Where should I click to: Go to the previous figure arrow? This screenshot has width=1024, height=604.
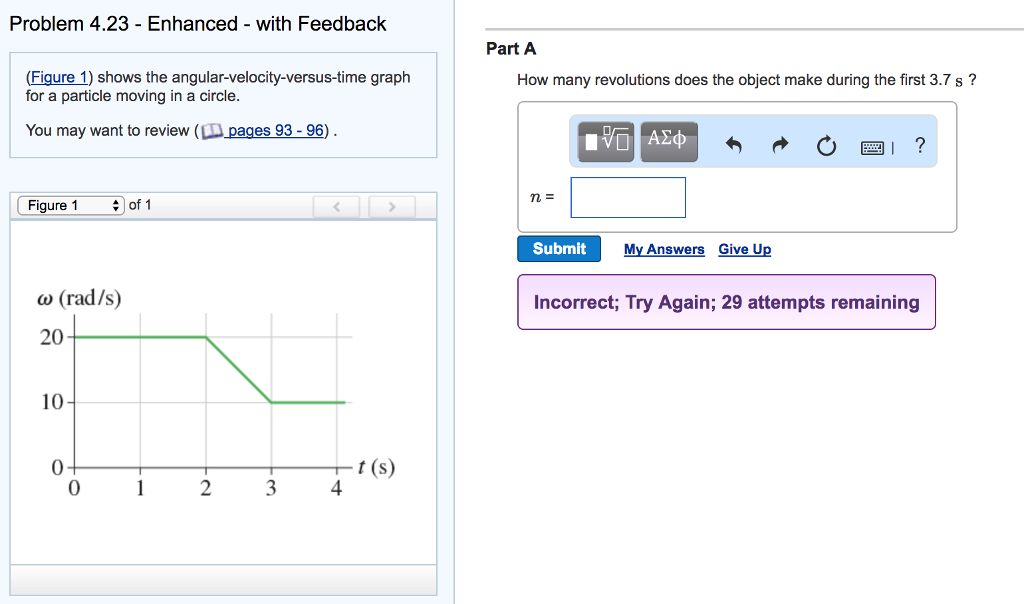[338, 207]
